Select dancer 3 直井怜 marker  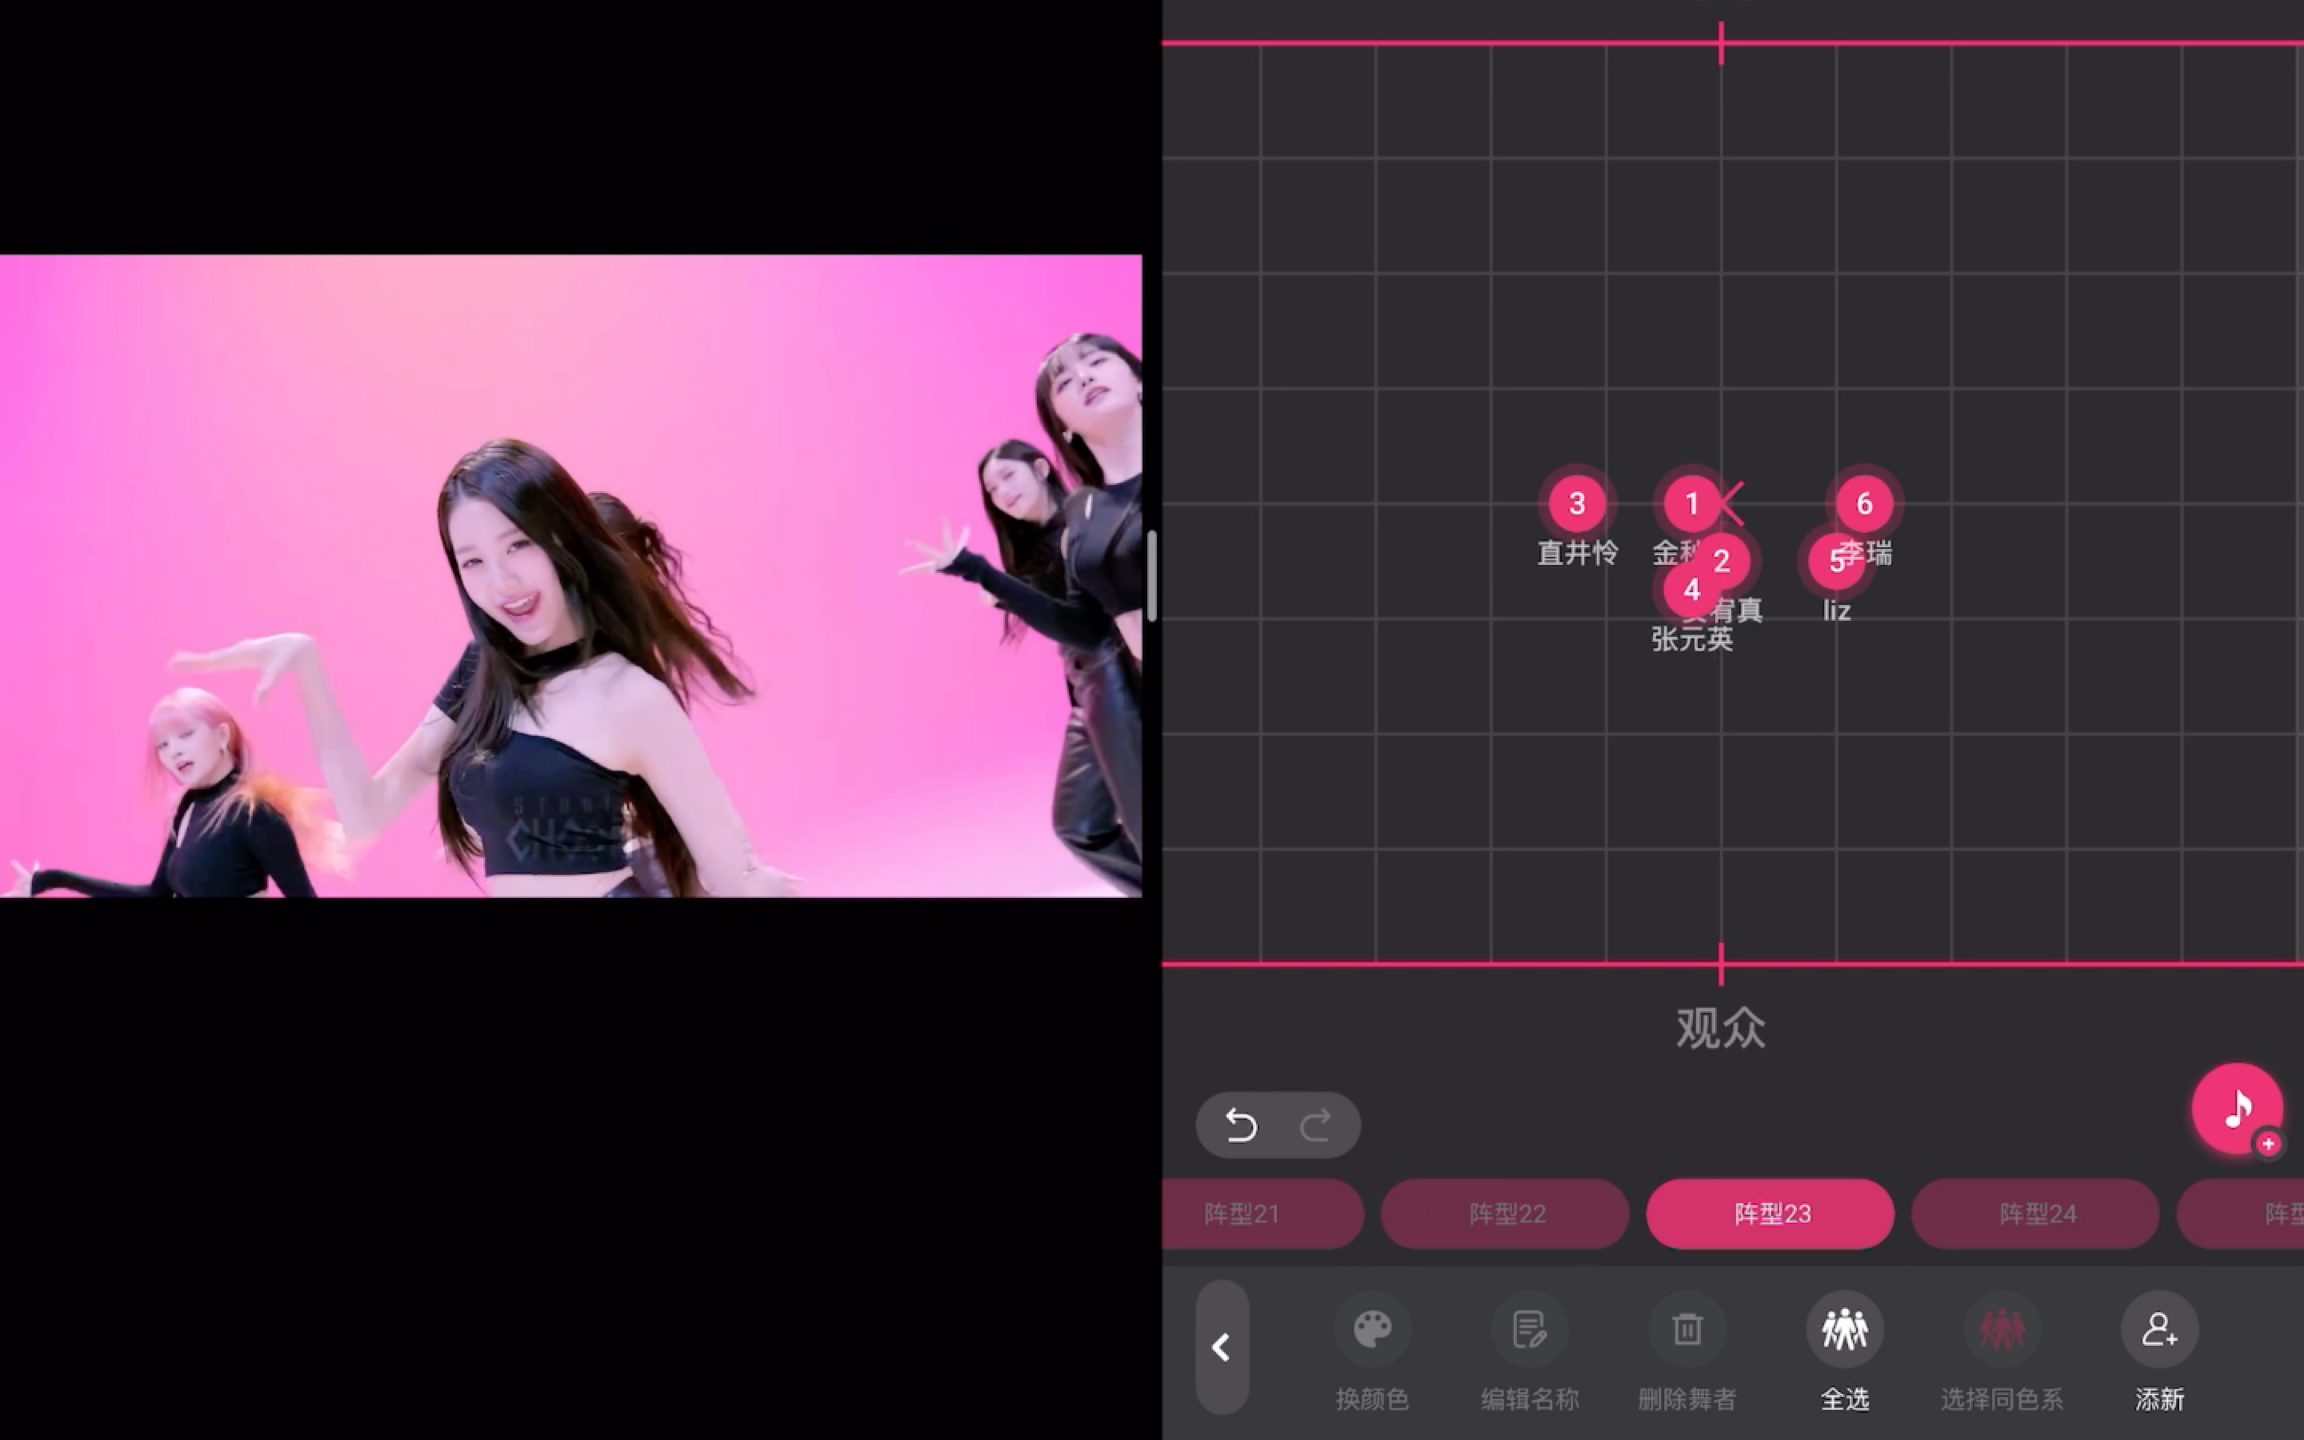(x=1577, y=503)
